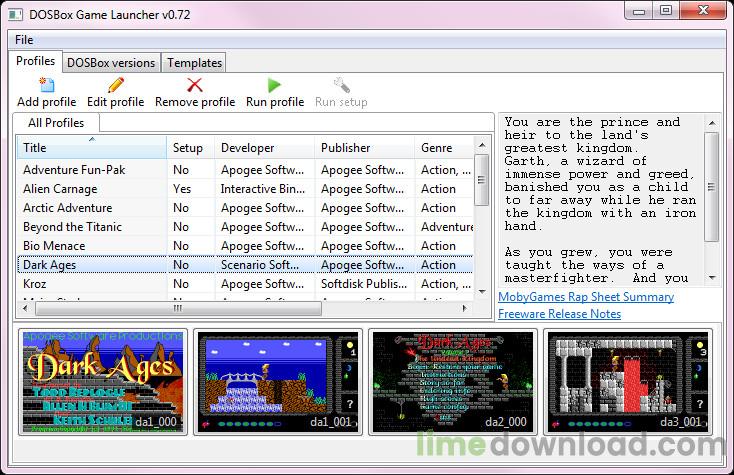This screenshot has height=475, width=734.
Task: Open the Freeware Release Notes link
Action: (x=559, y=314)
